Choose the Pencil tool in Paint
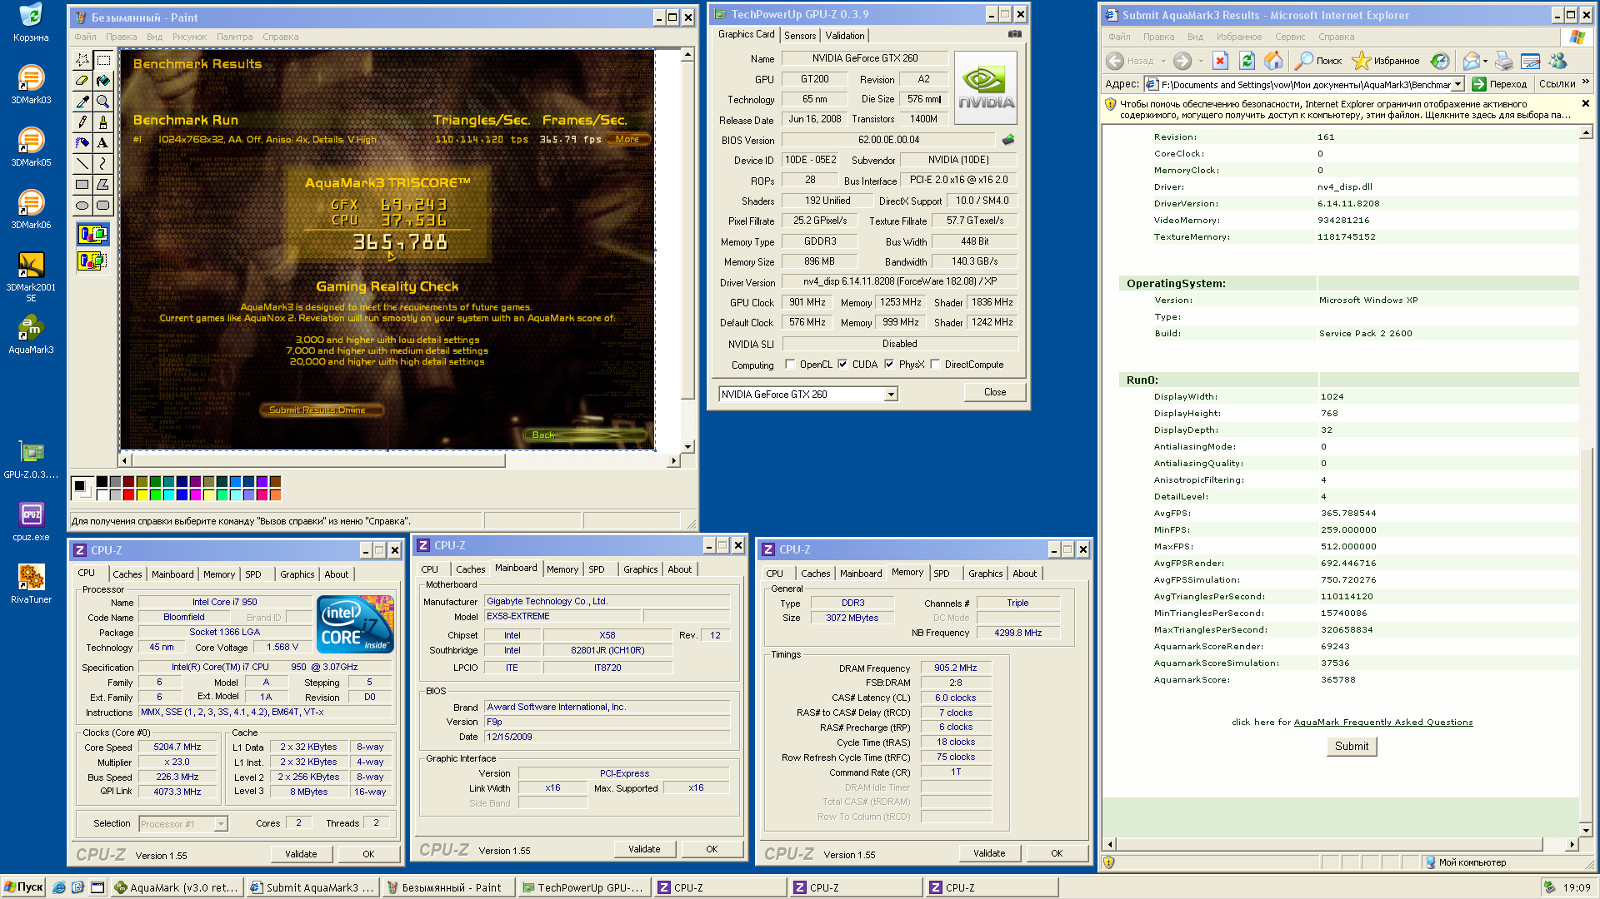The width and height of the screenshot is (1600, 899). pyautogui.click(x=82, y=122)
